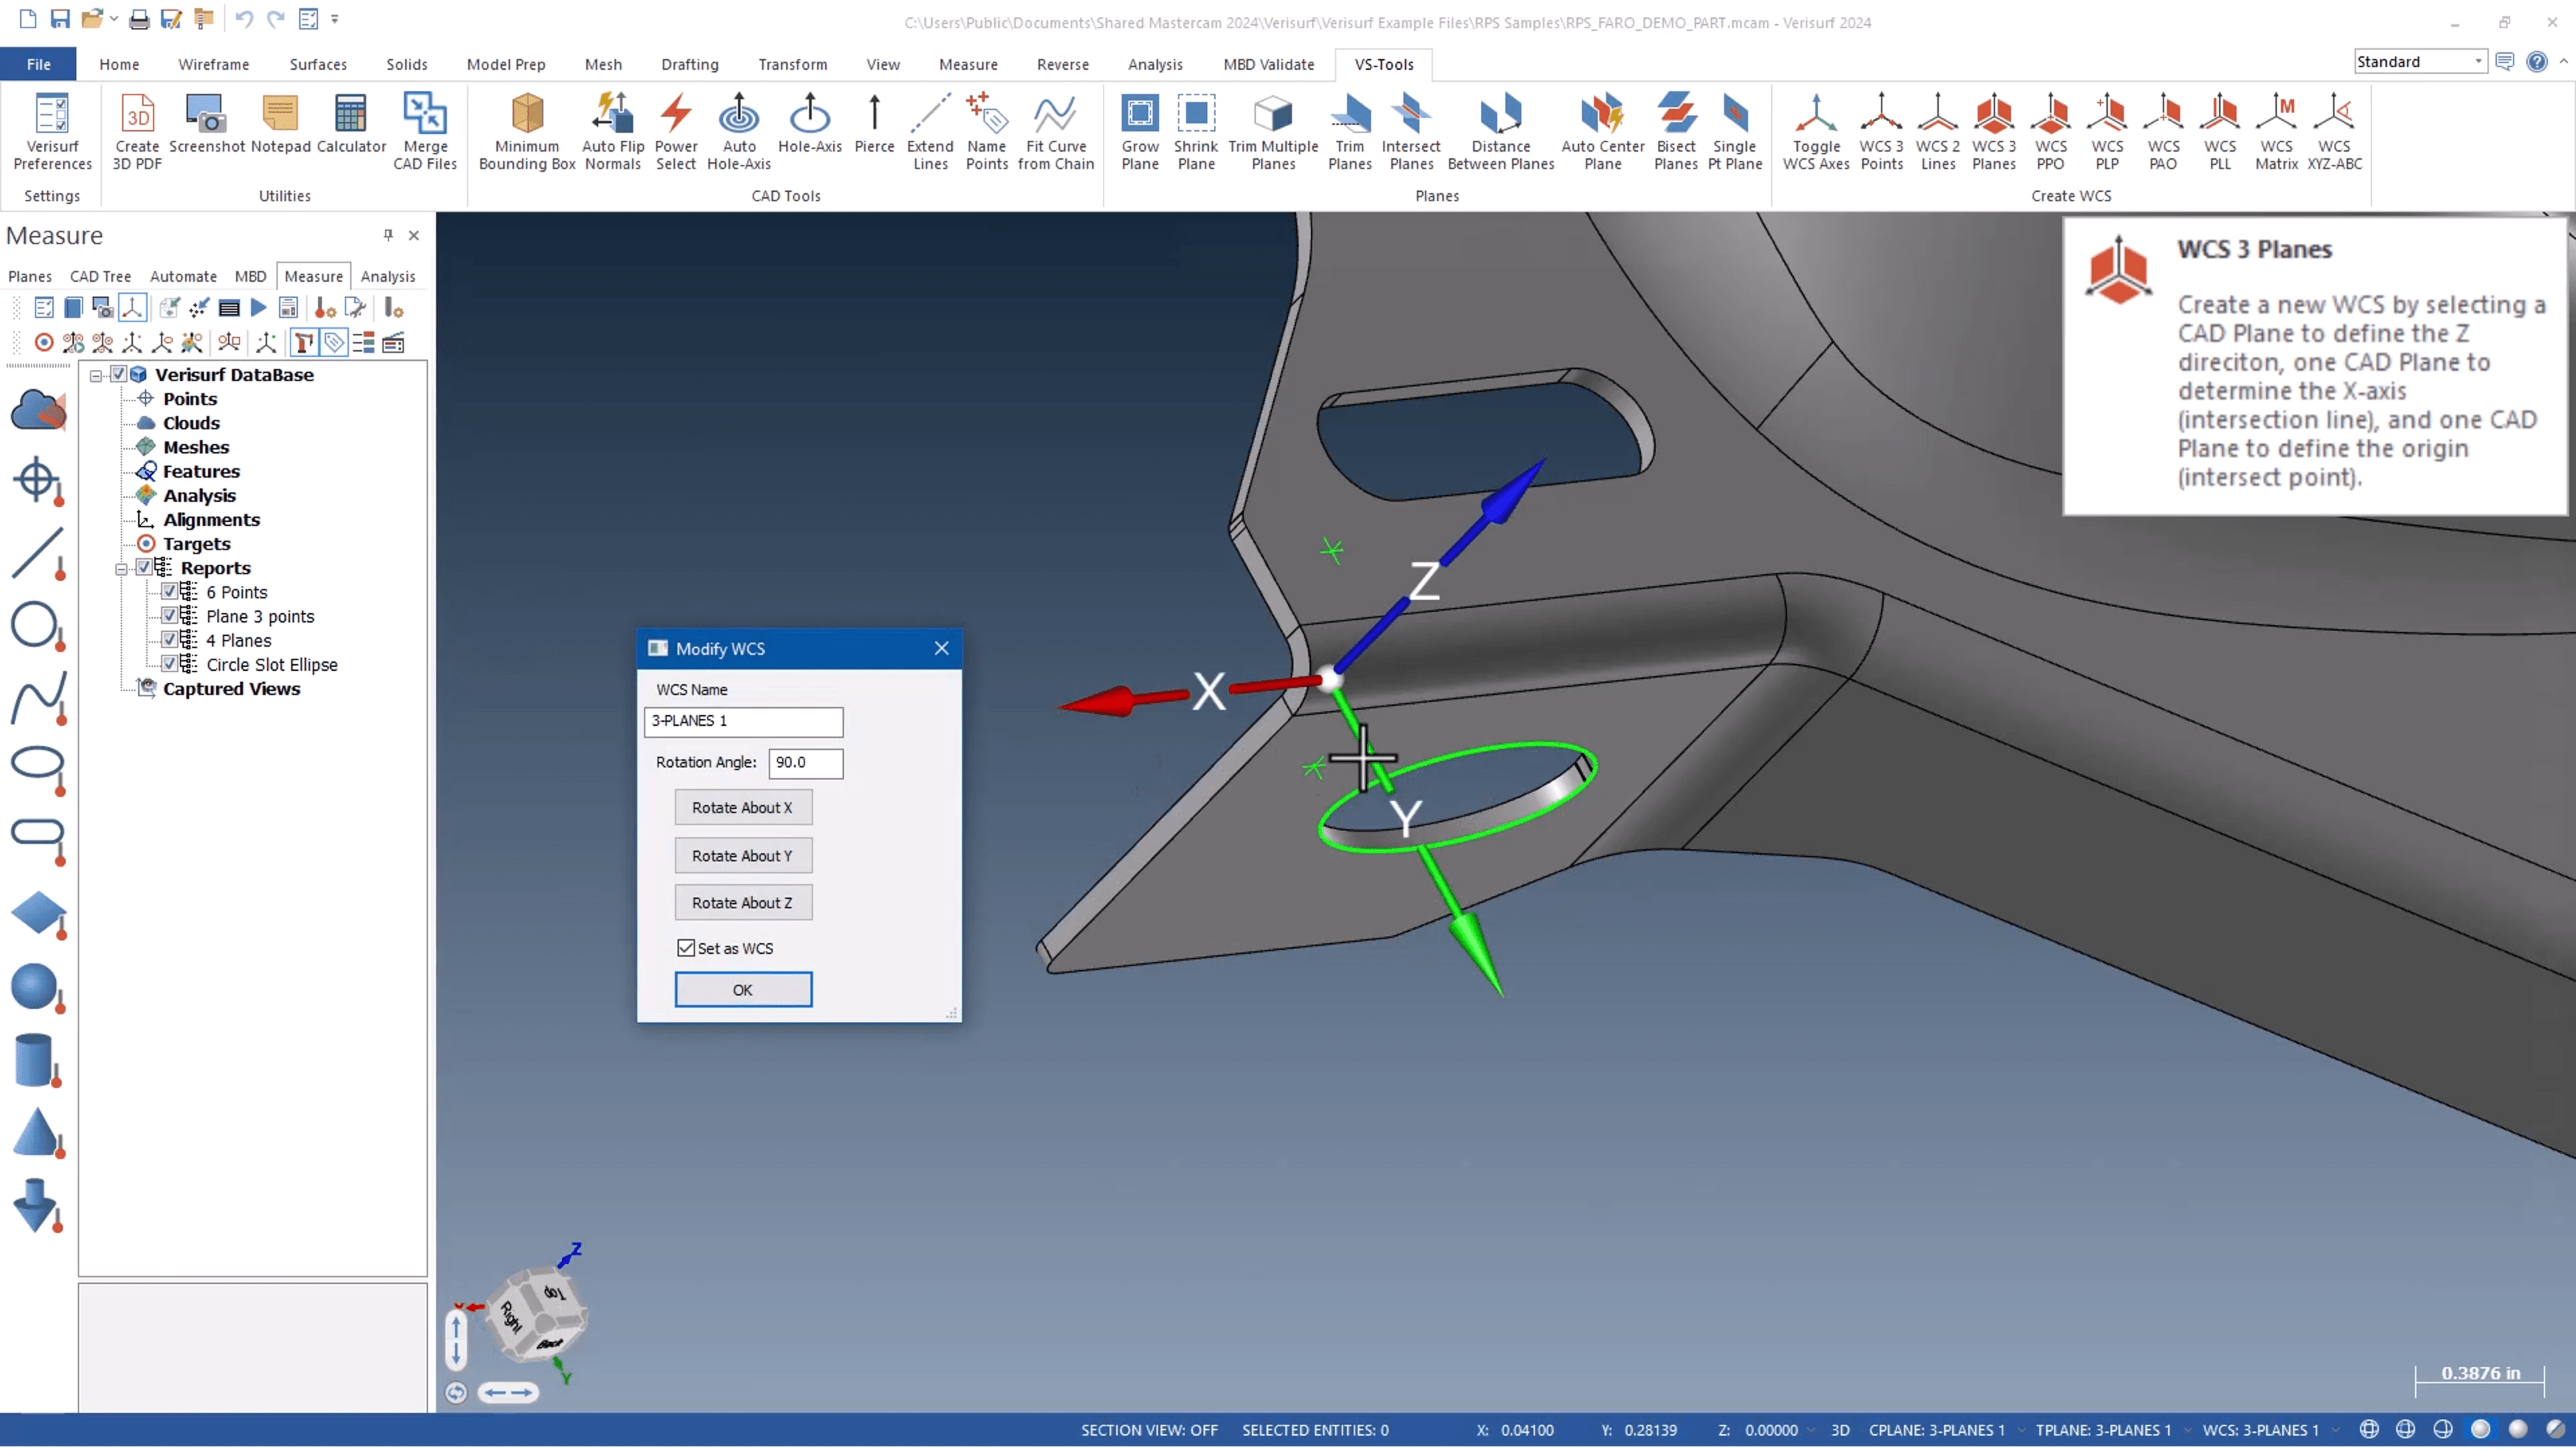The height and width of the screenshot is (1449, 2576).
Task: Open Verisurf Preferences
Action: [52, 132]
